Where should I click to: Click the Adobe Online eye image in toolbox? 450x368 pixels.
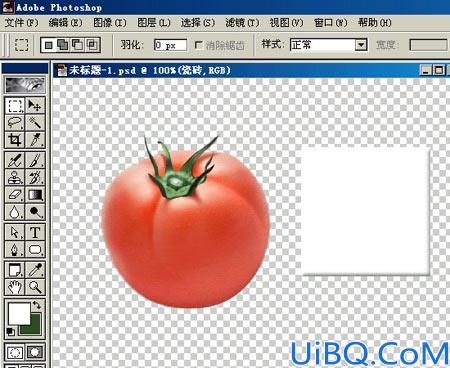25,85
